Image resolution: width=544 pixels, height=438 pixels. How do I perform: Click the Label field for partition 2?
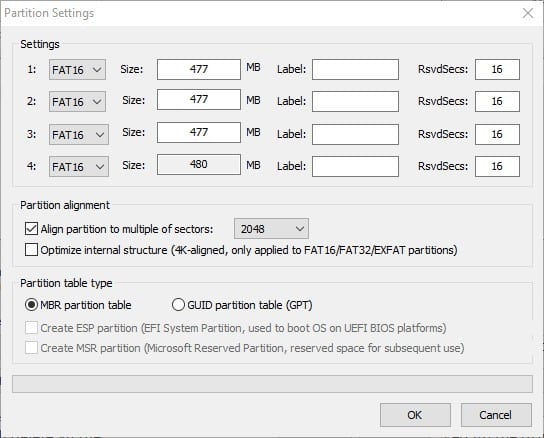[x=355, y=101]
